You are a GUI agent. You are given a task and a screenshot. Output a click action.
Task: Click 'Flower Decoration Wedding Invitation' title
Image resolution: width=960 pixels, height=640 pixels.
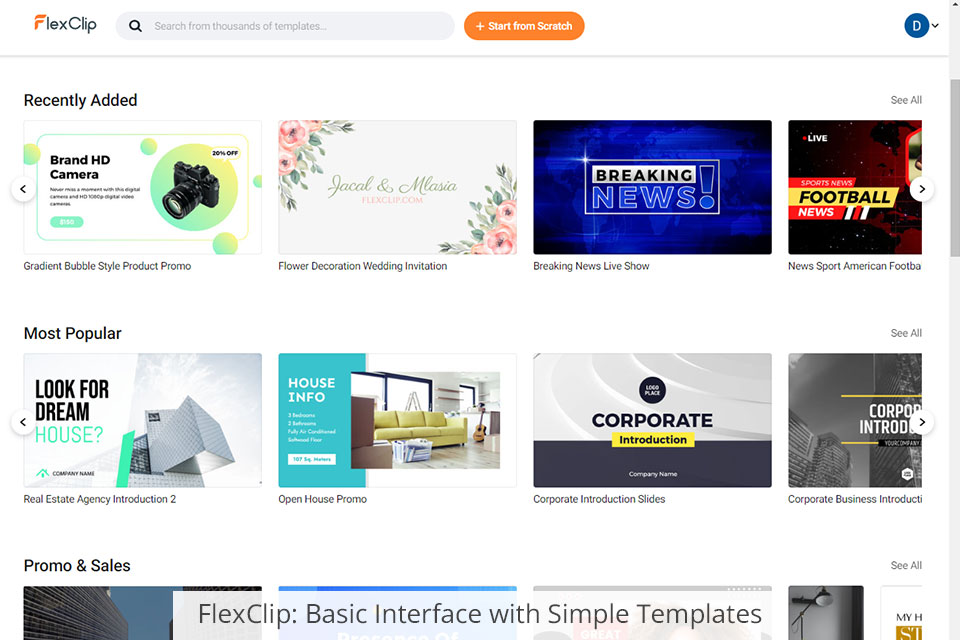point(362,266)
